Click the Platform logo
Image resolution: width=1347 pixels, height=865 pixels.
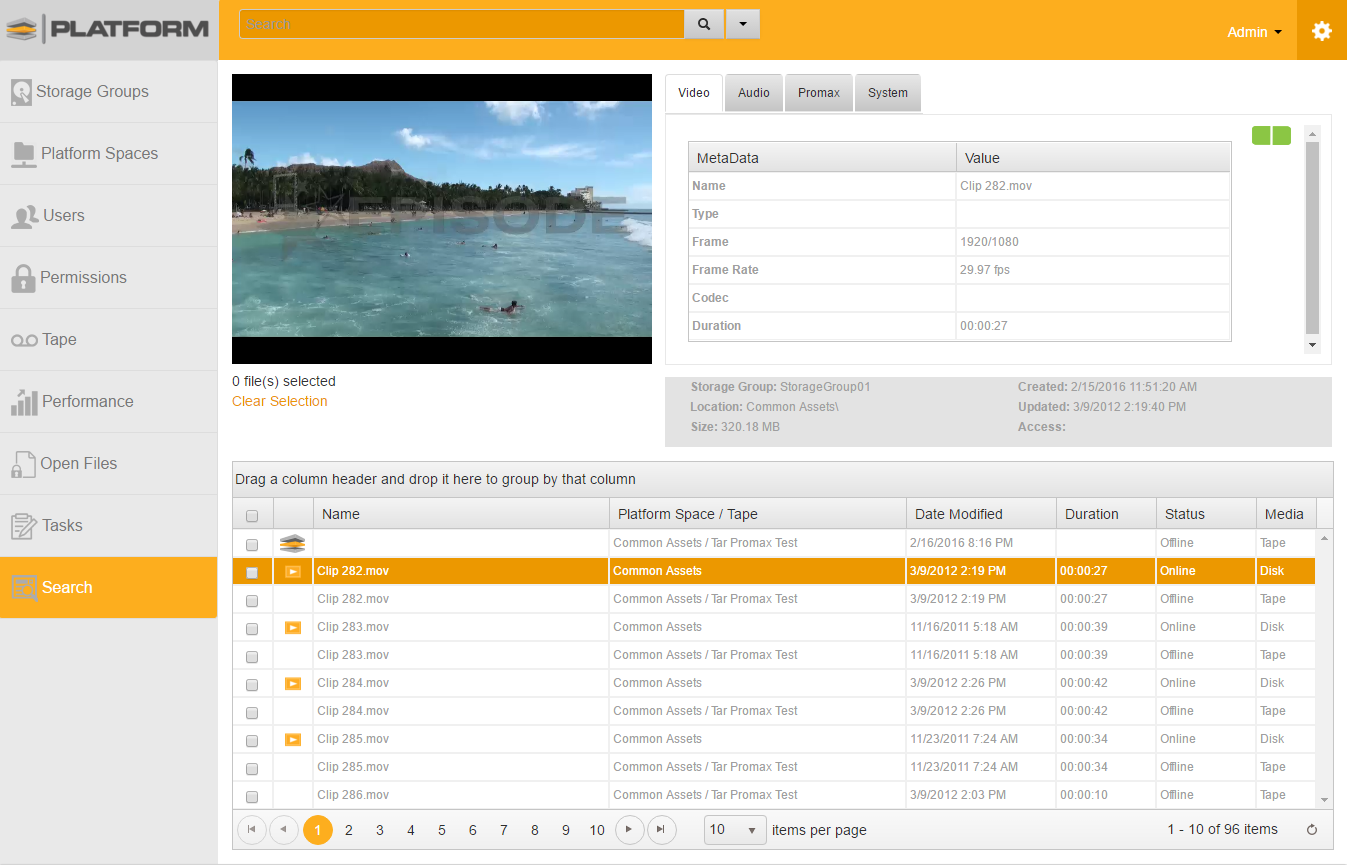[x=108, y=29]
